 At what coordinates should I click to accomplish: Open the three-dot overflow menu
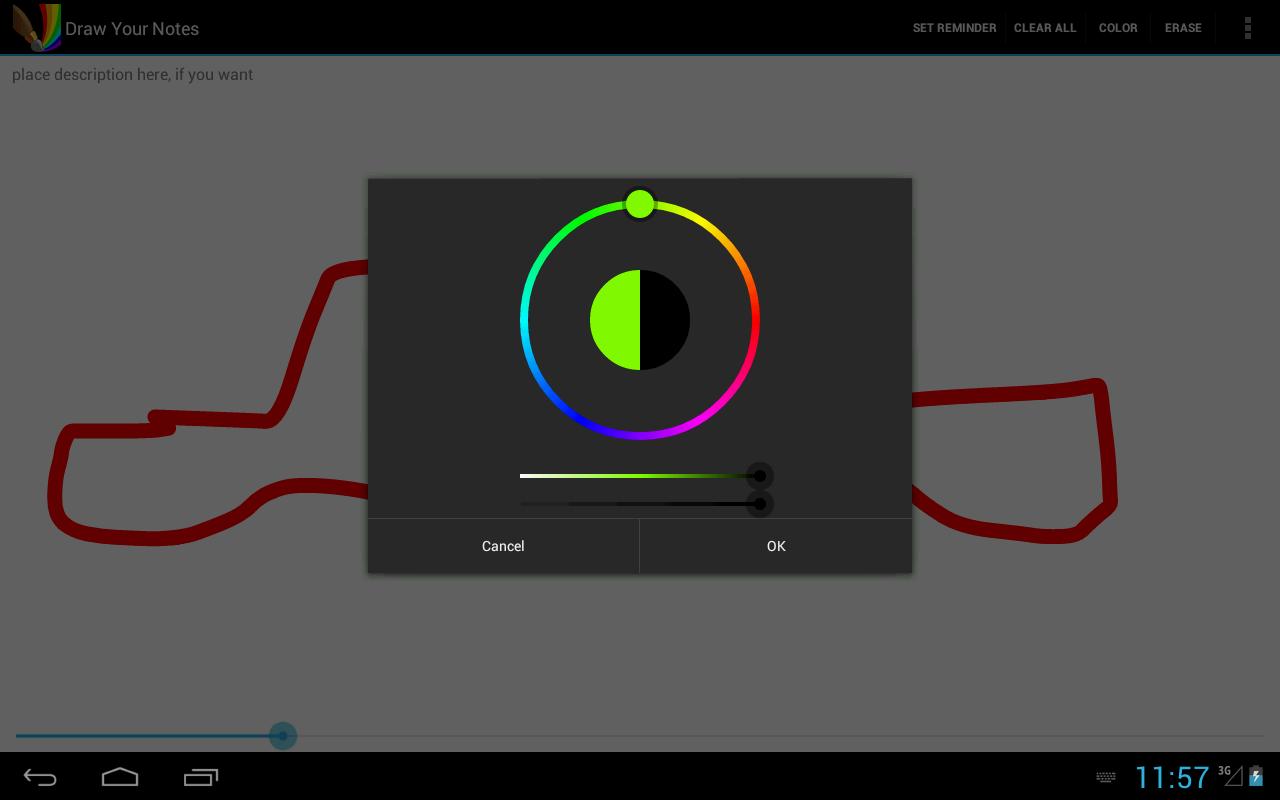[x=1247, y=28]
